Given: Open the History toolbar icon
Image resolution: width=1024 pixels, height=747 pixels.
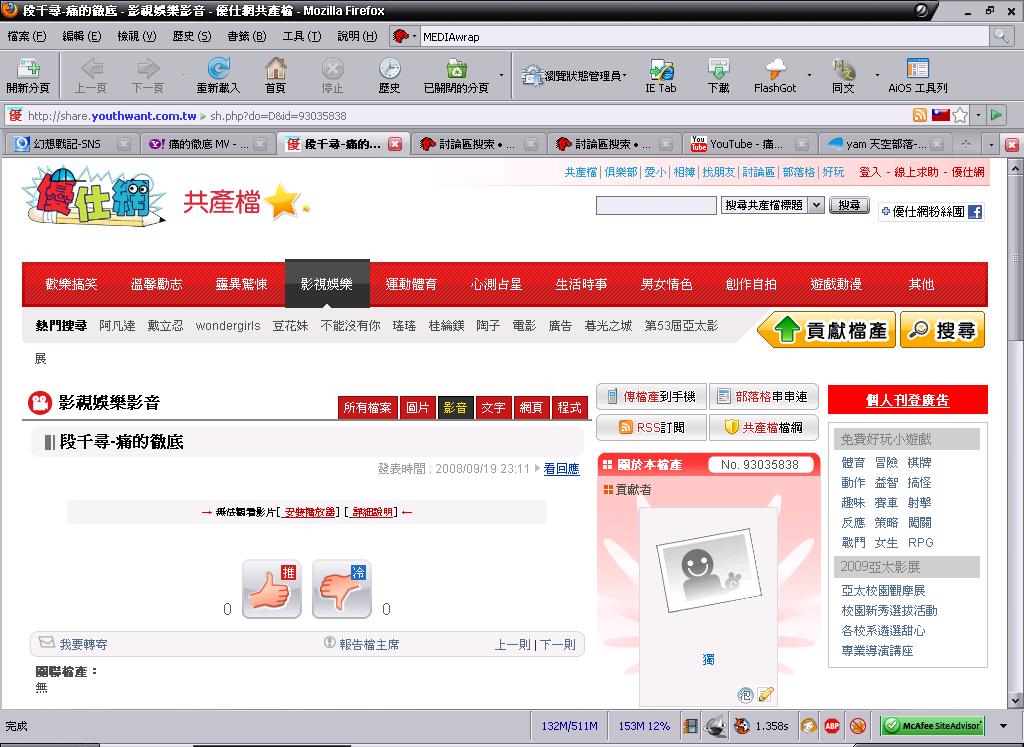Looking at the screenshot, I should coord(389,70).
